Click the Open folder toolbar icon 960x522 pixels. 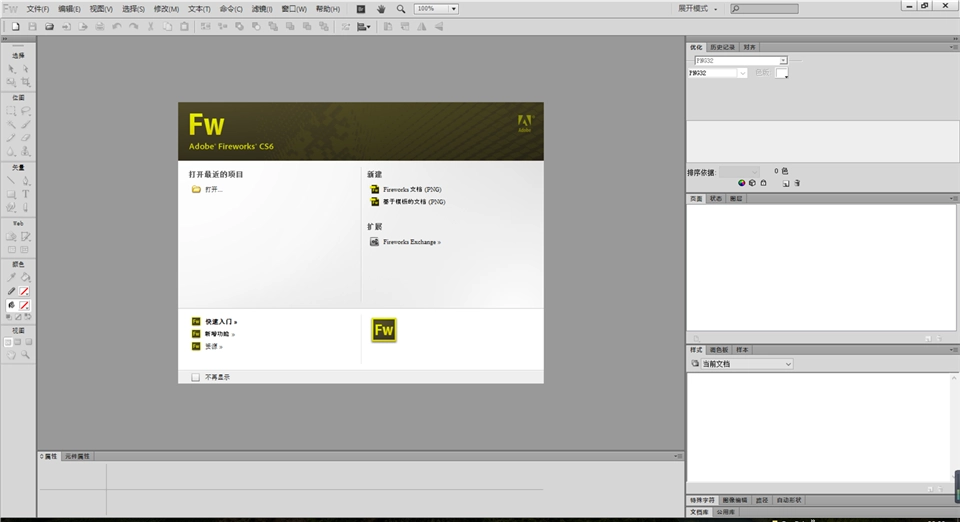[50, 27]
